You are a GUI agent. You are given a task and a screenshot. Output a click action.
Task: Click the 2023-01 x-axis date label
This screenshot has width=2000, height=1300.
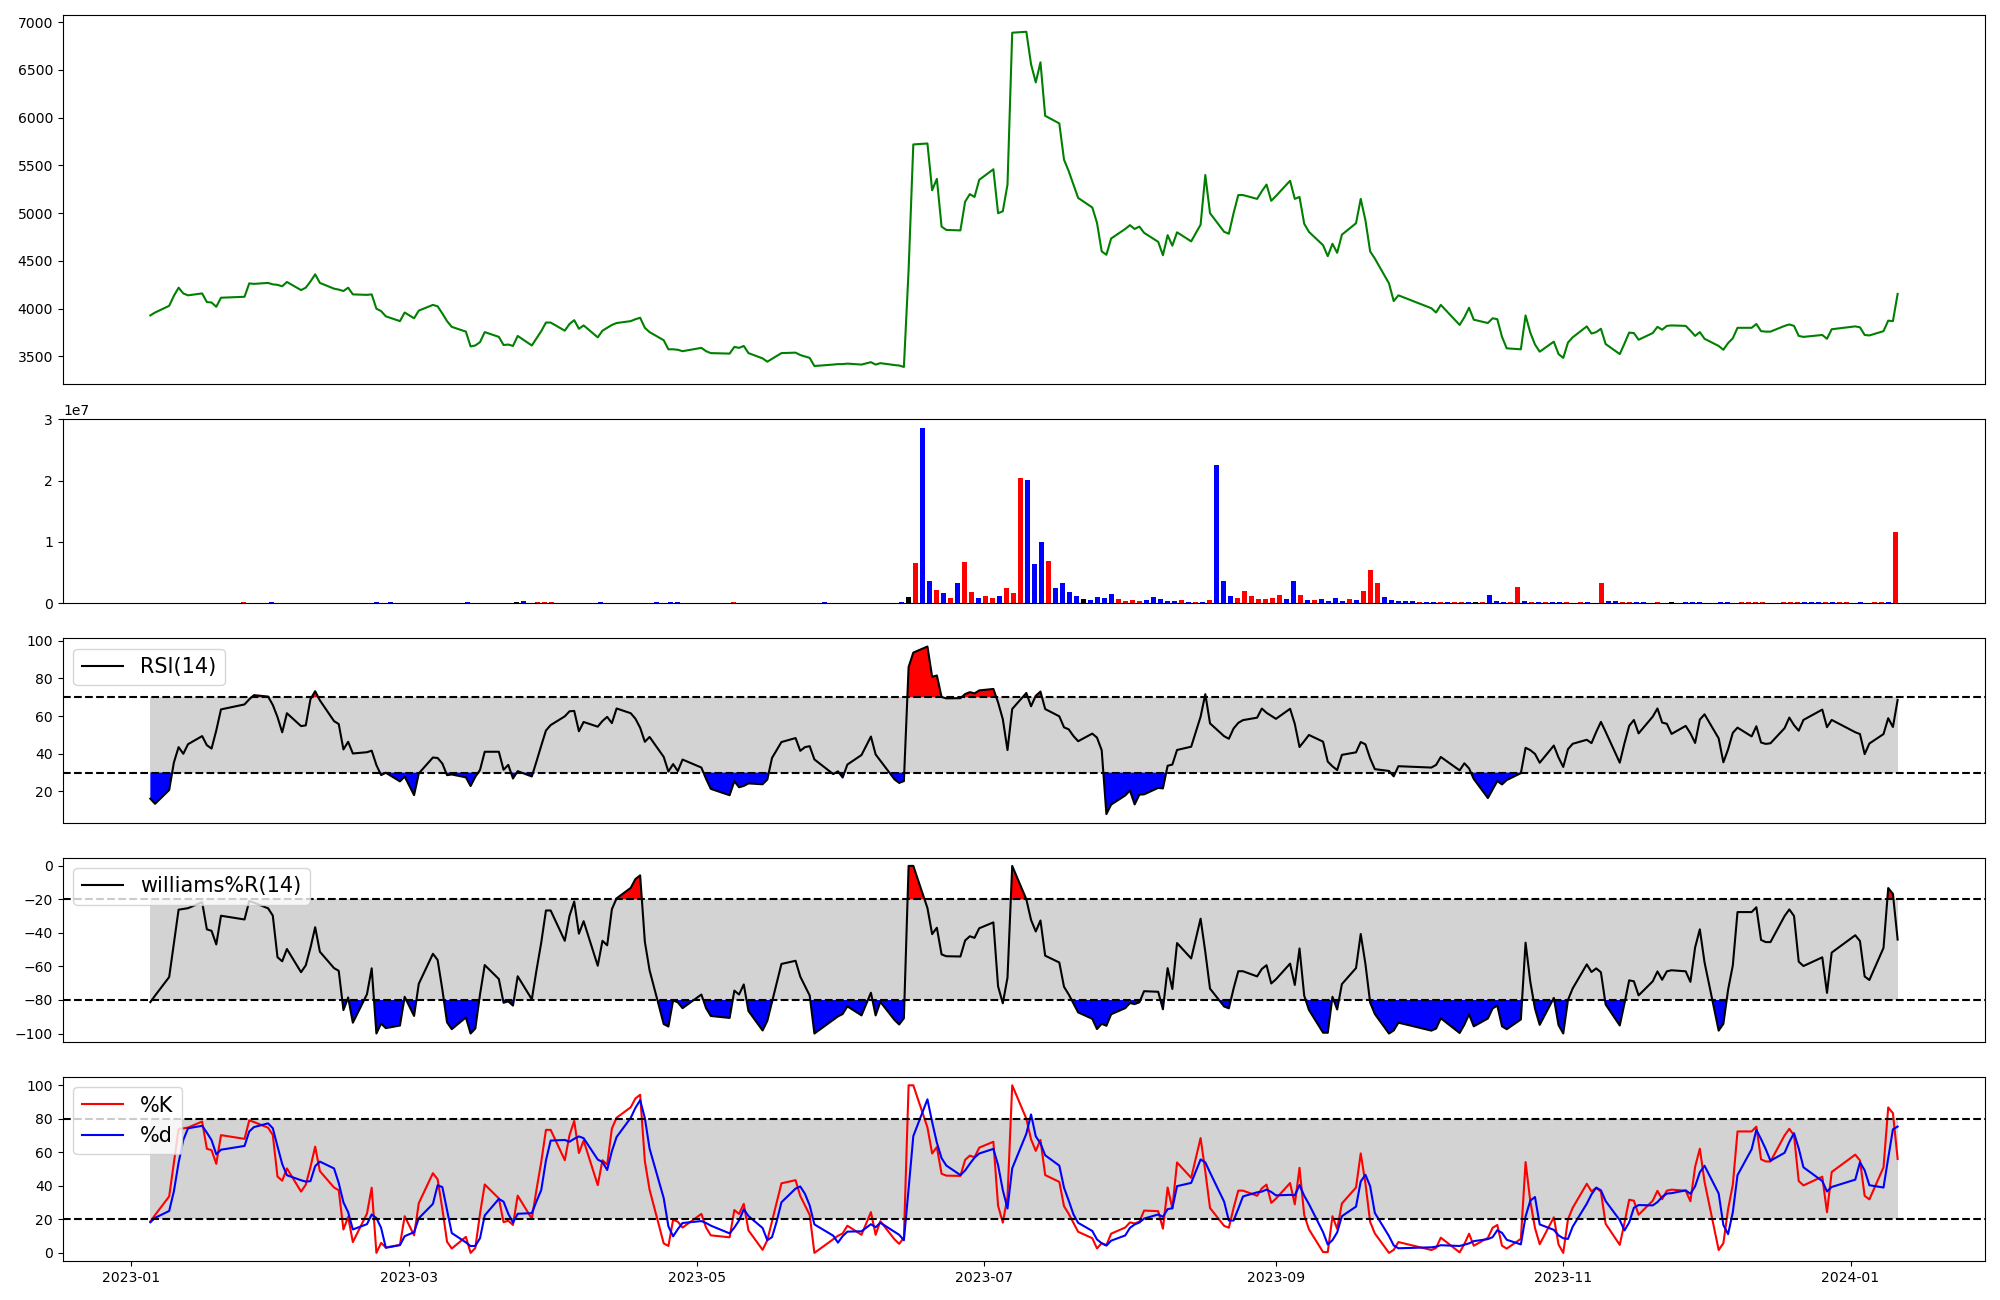(132, 1277)
